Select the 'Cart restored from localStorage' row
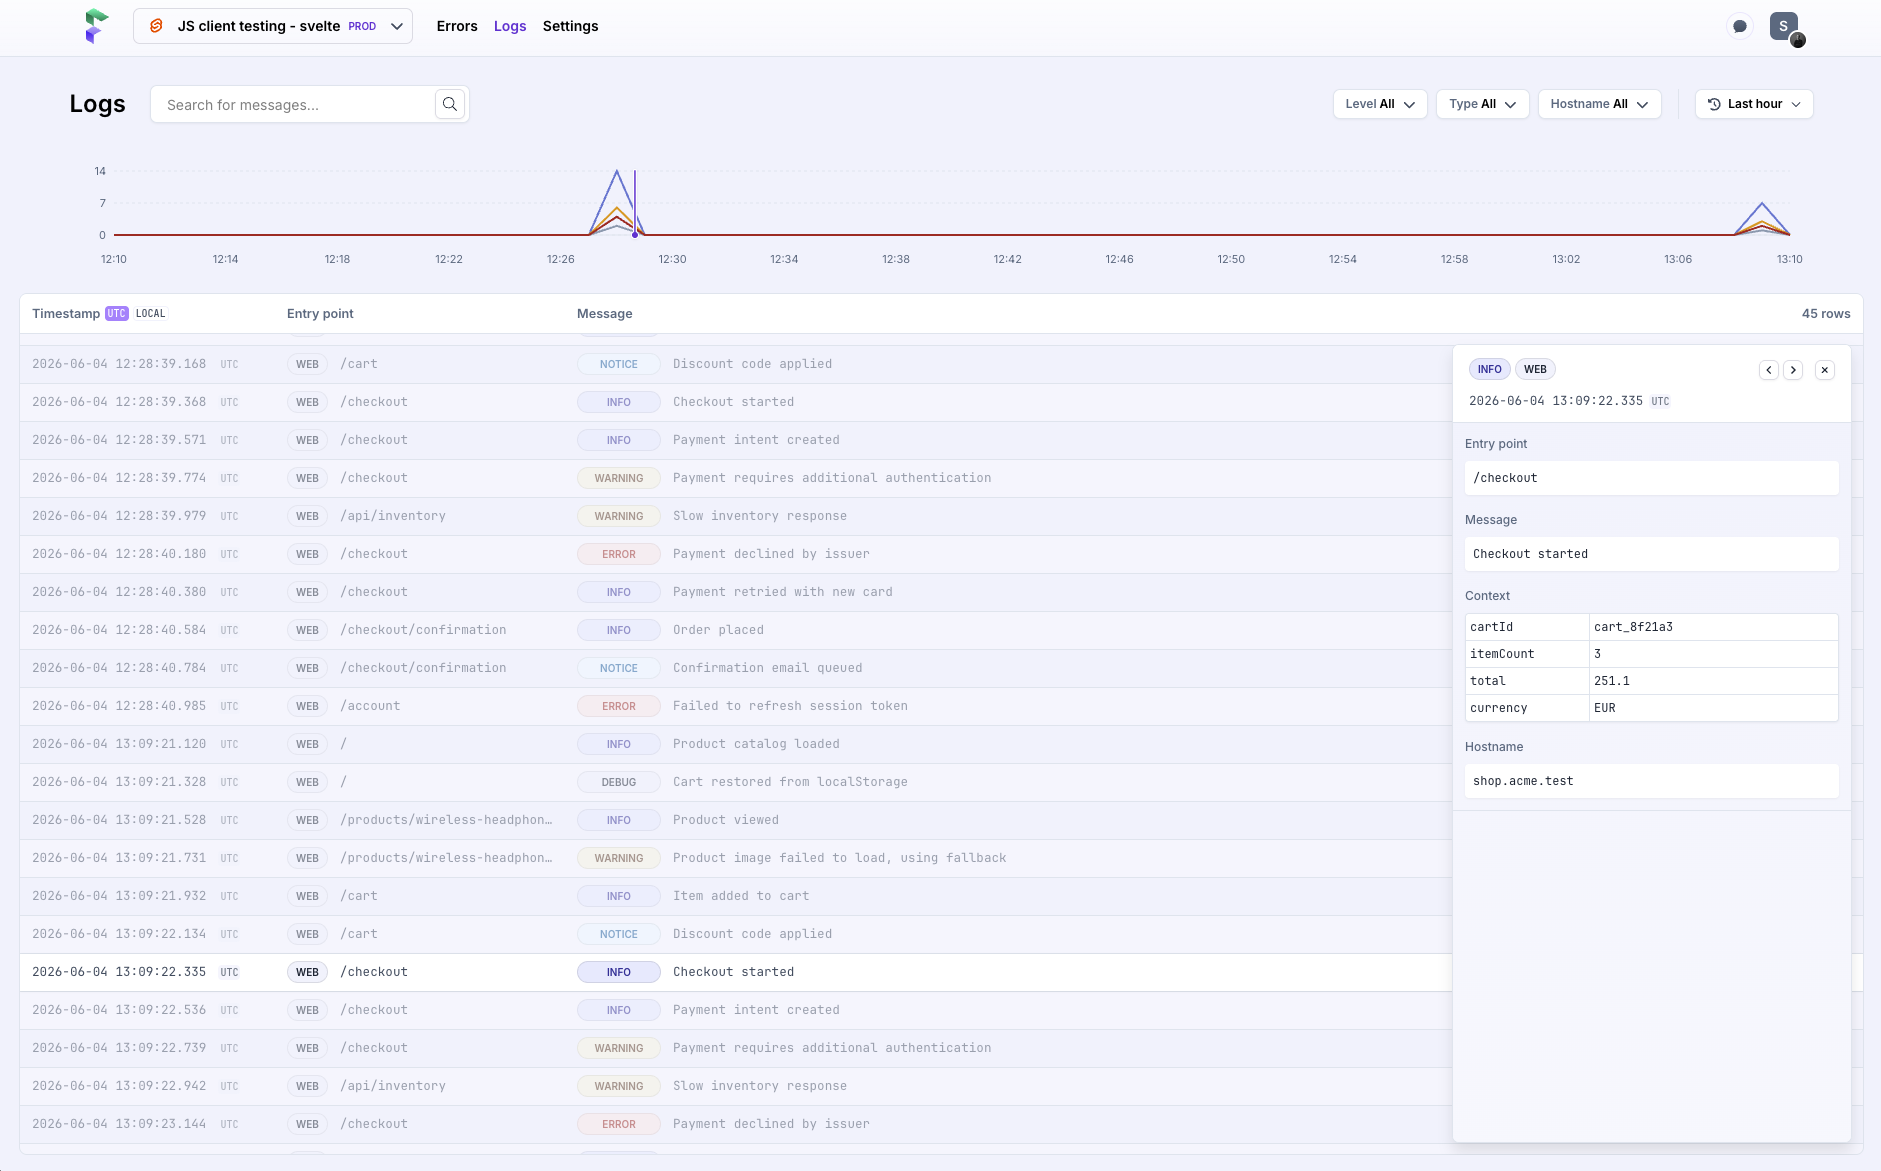The width and height of the screenshot is (1881, 1171). point(735,782)
